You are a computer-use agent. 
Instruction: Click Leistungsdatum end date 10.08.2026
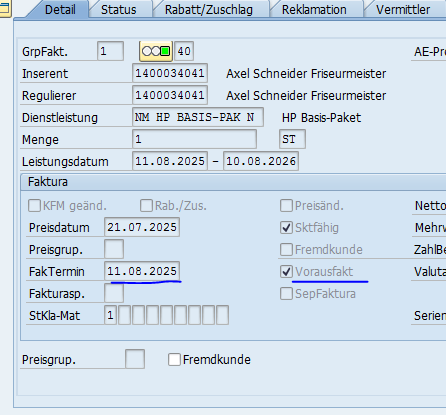click(261, 161)
